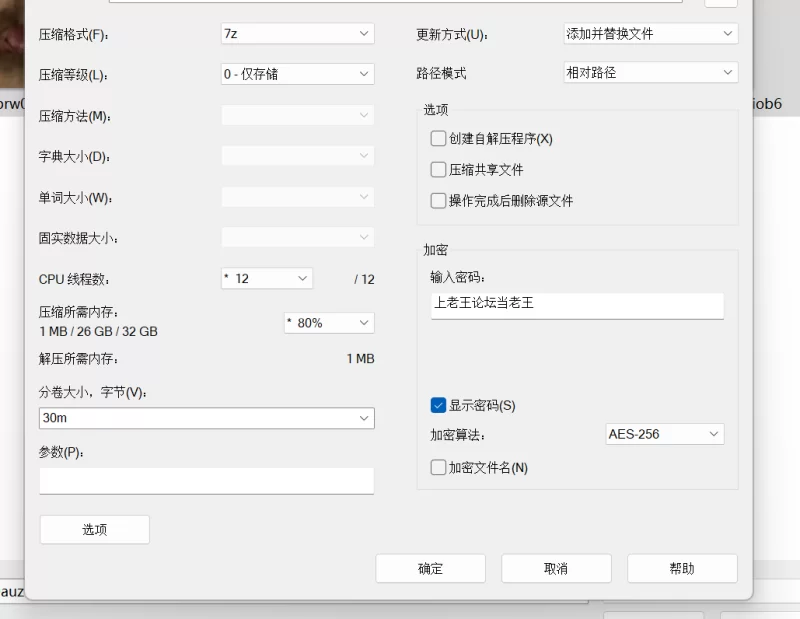Viewport: 800px width, 619px height.
Task: Open the 路径模式 相对路径 dropdown
Action: click(x=651, y=72)
